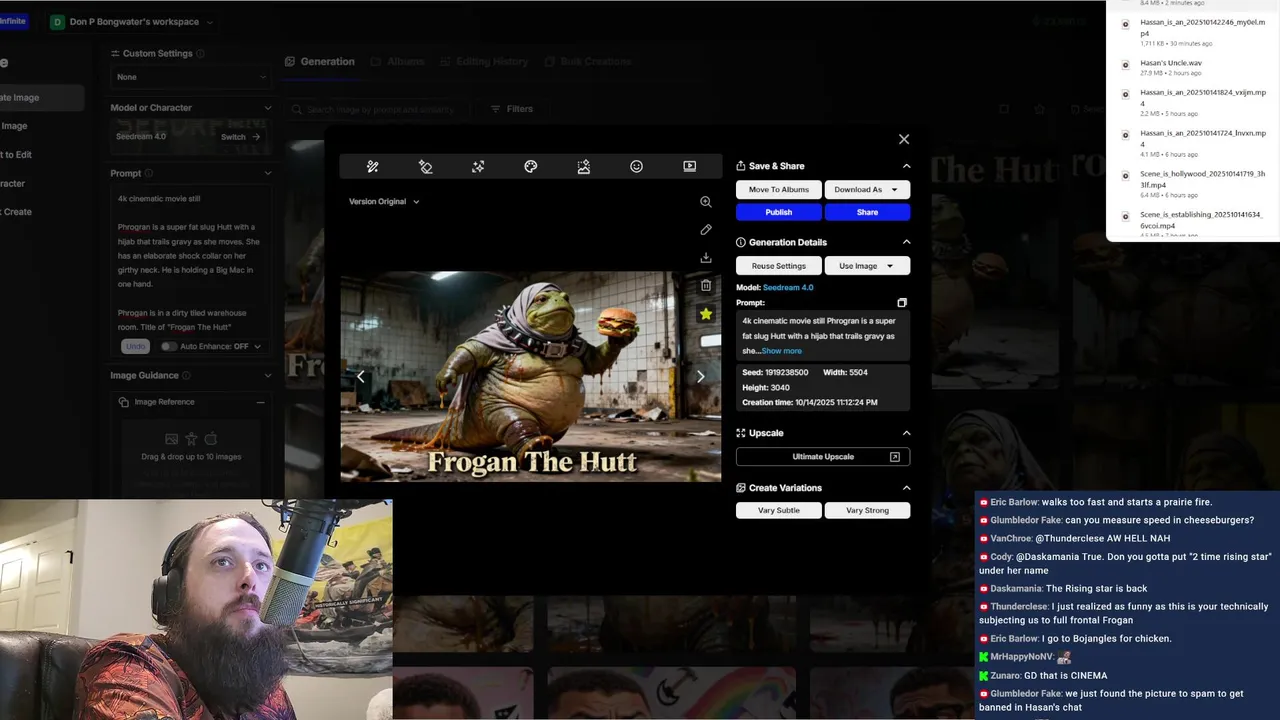
Task: Click the pencil edit icon beside image
Action: 706,230
